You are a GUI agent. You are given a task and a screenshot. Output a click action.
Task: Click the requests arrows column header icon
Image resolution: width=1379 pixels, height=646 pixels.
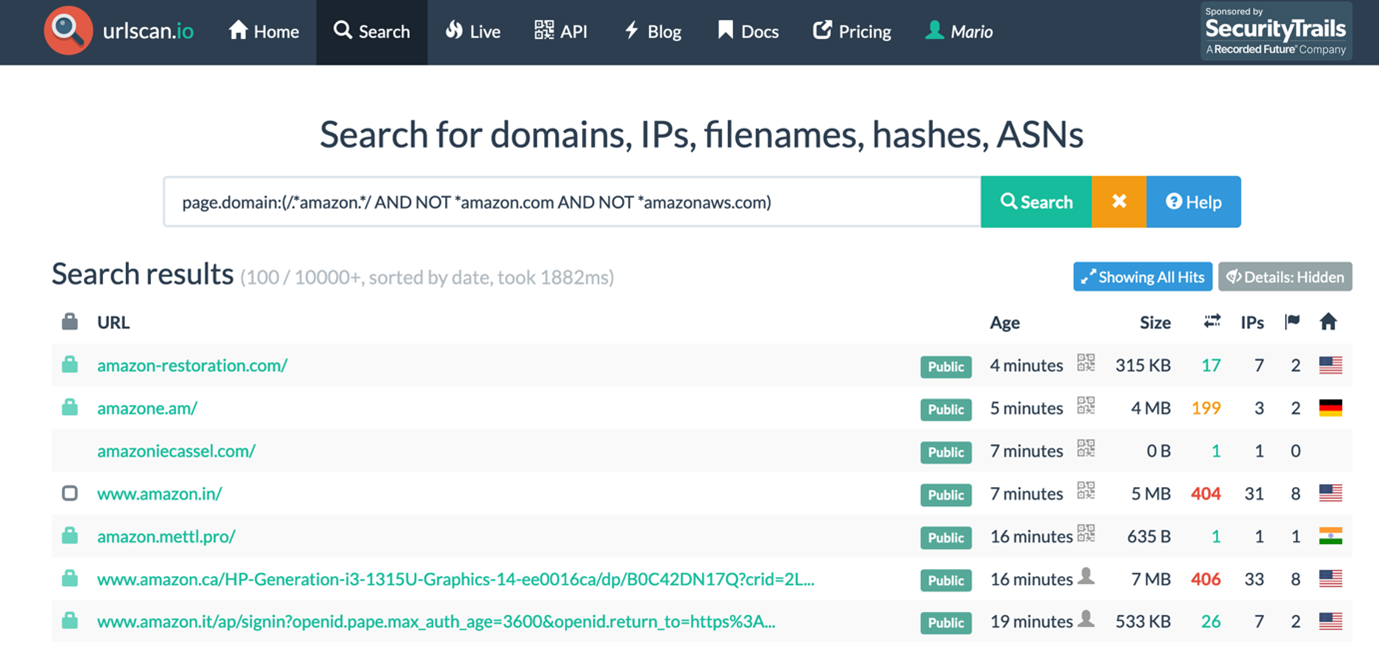pyautogui.click(x=1212, y=321)
